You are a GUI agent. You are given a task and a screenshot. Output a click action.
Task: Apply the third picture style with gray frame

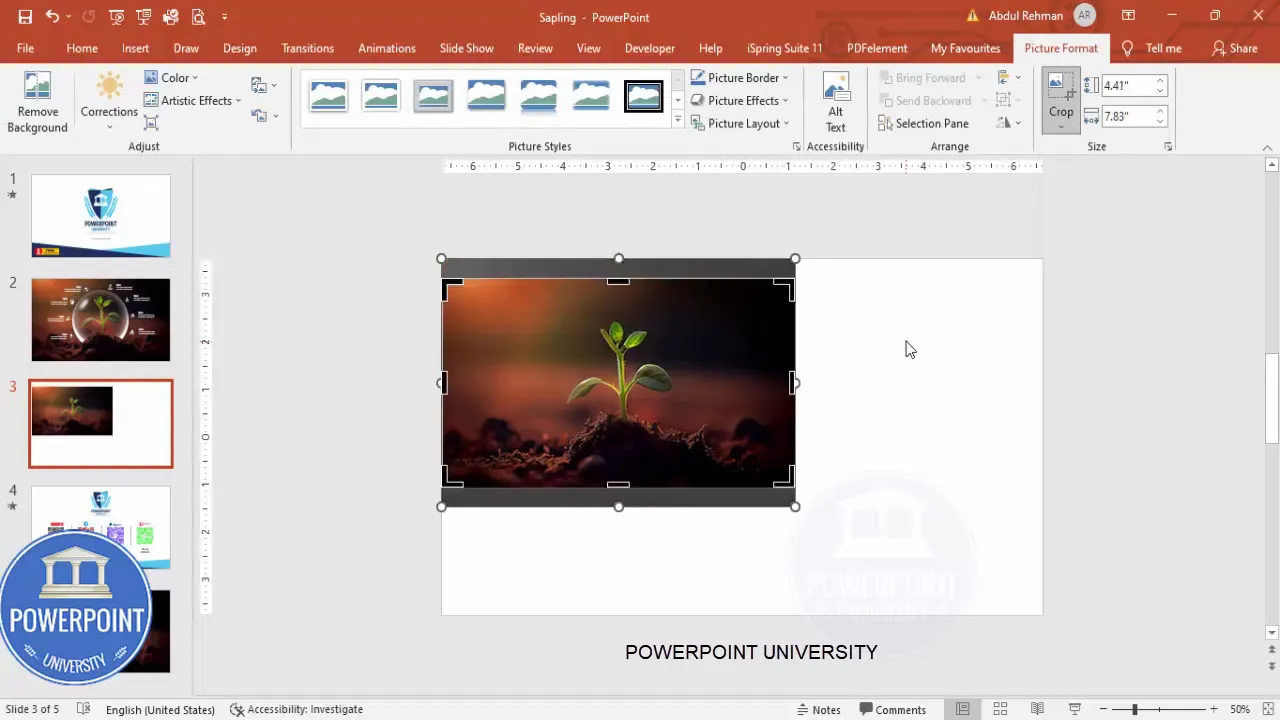433,96
